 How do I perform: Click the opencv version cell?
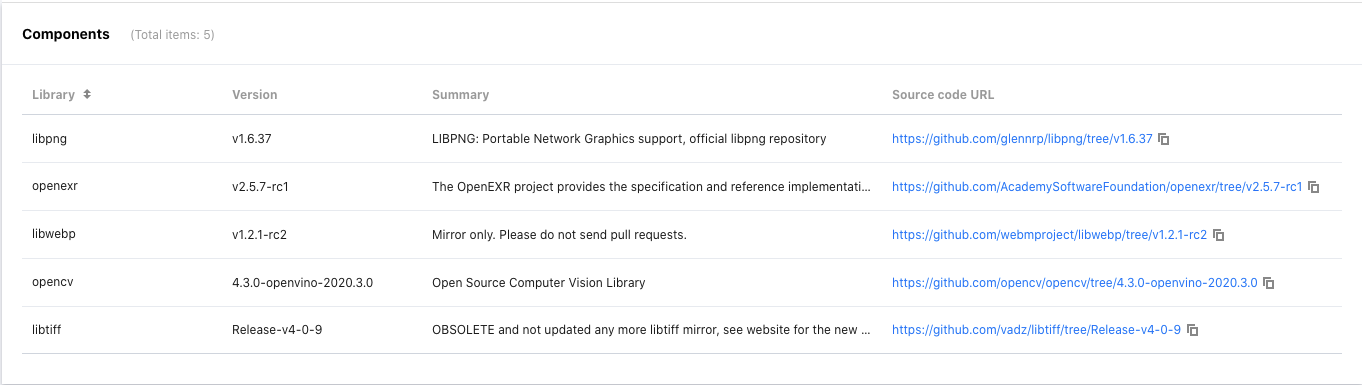302,283
